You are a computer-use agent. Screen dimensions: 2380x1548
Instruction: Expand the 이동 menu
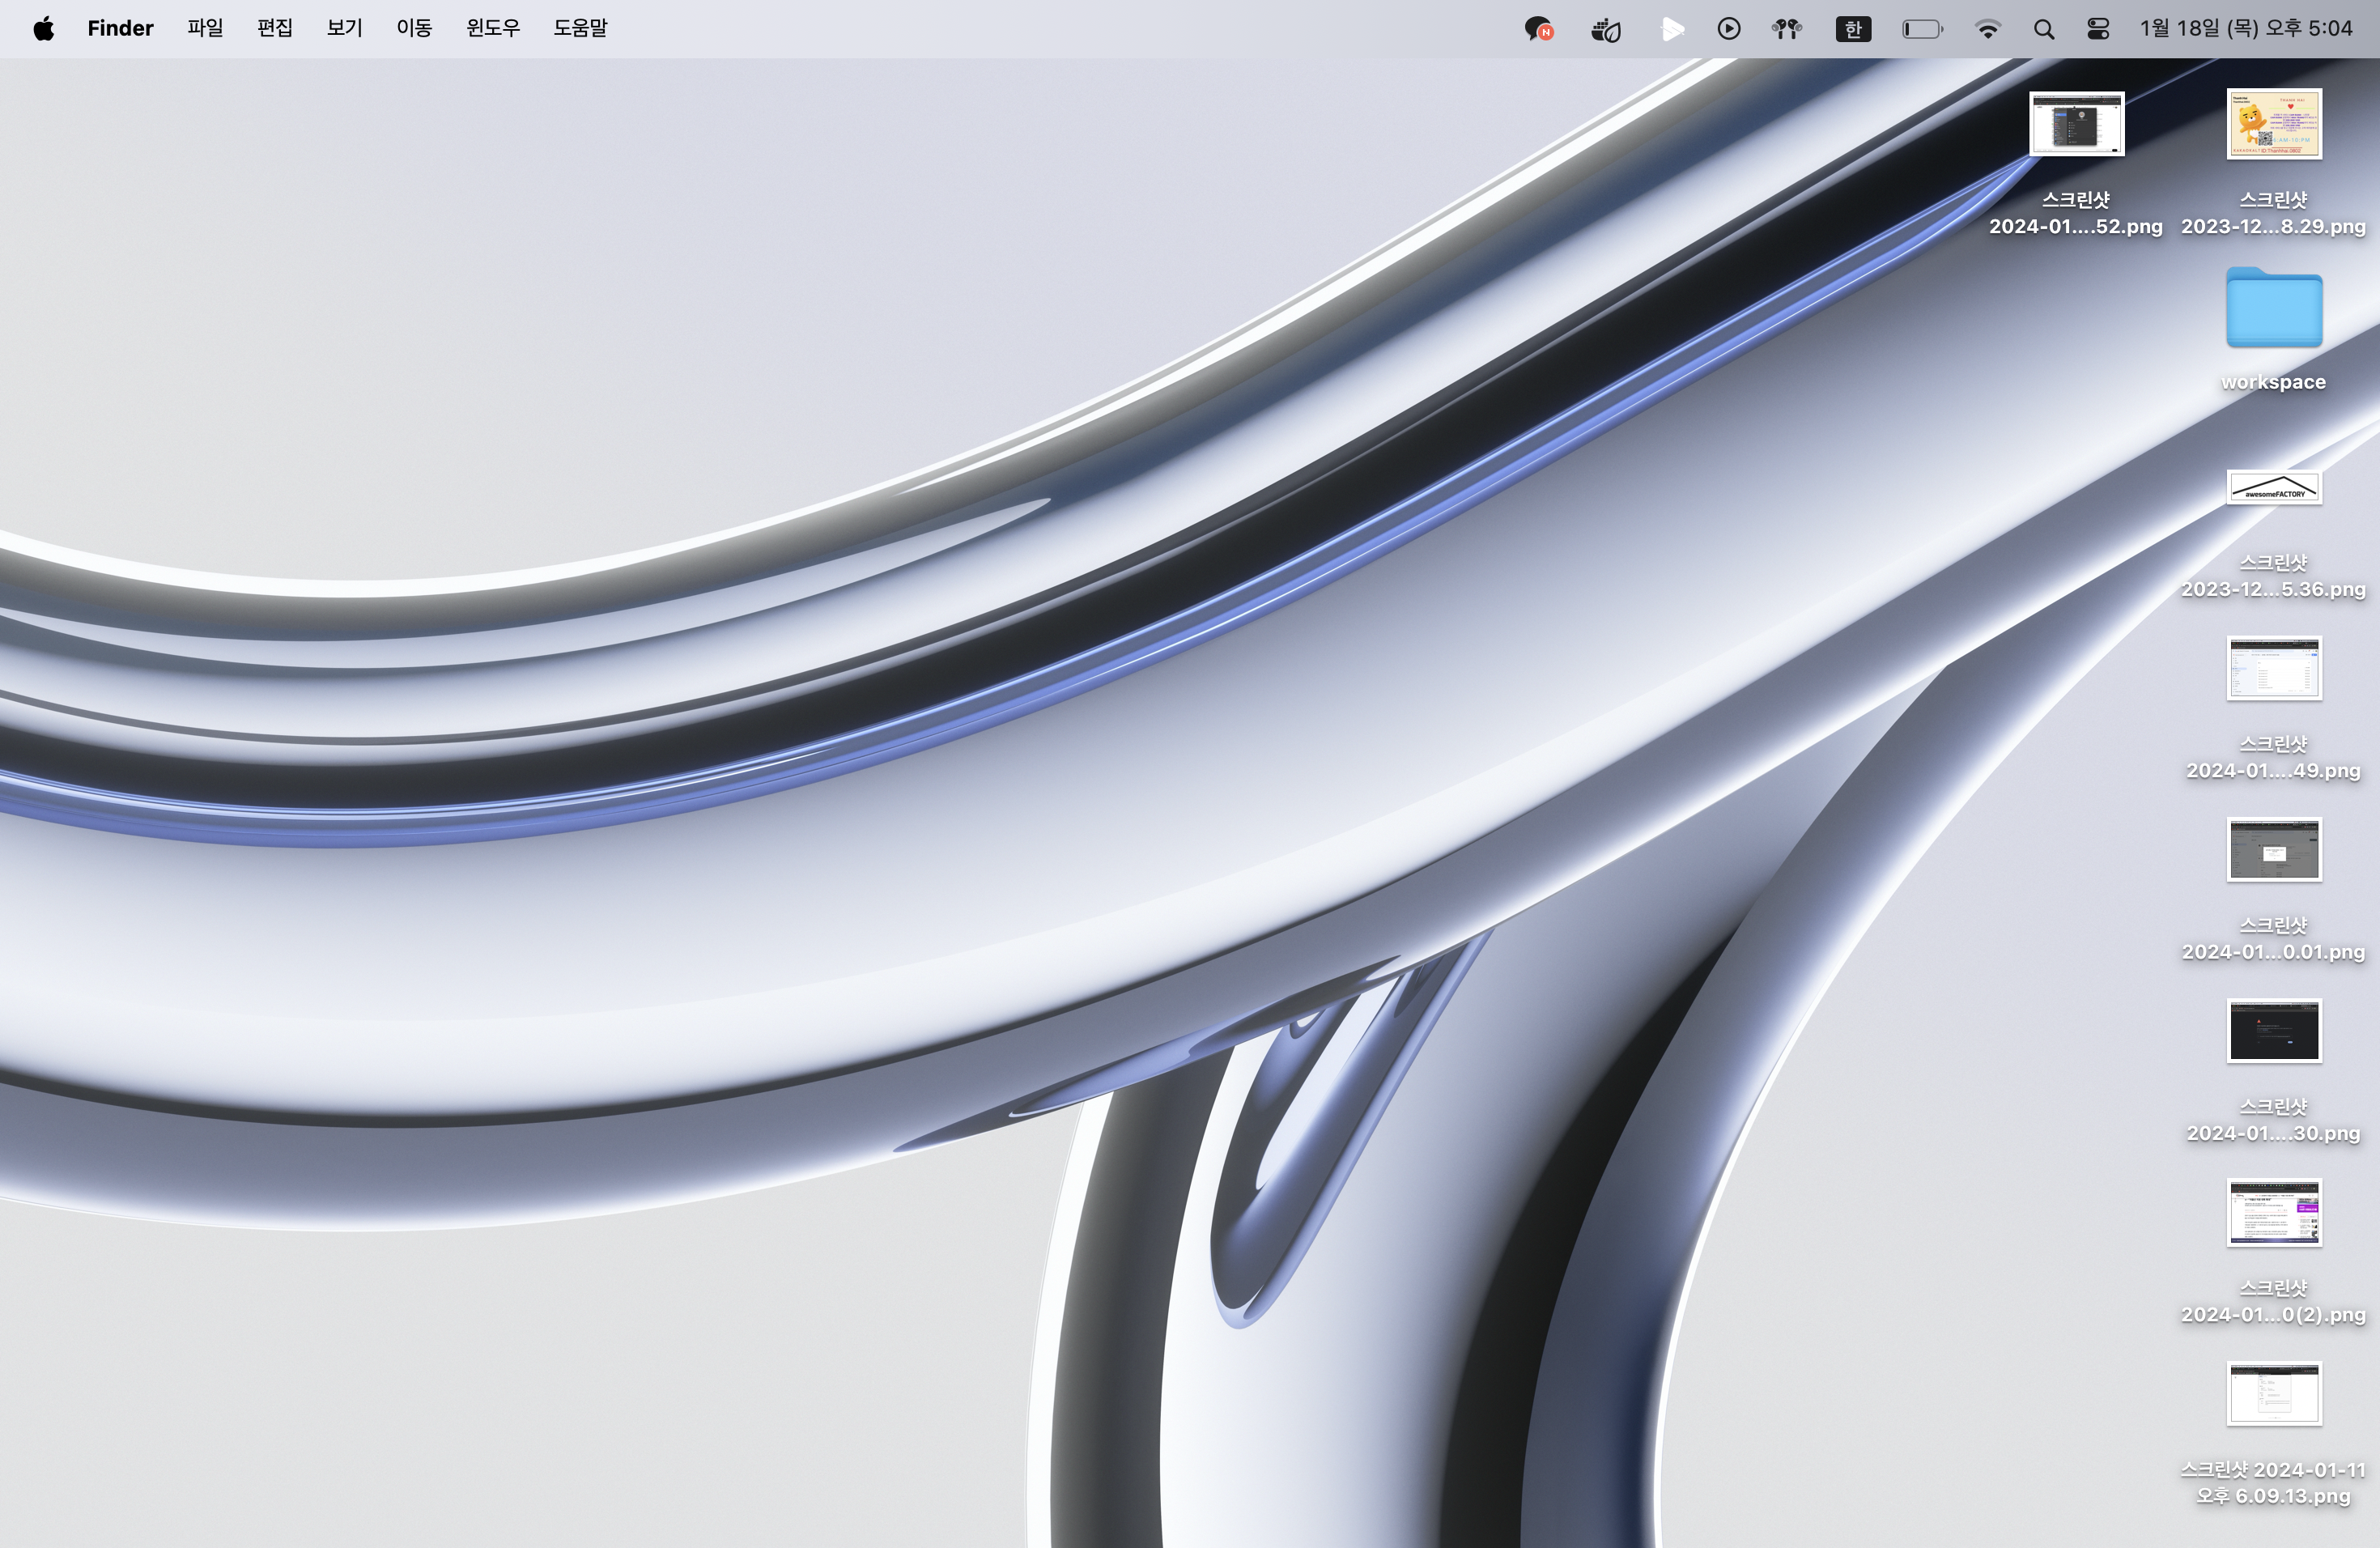coord(414,28)
